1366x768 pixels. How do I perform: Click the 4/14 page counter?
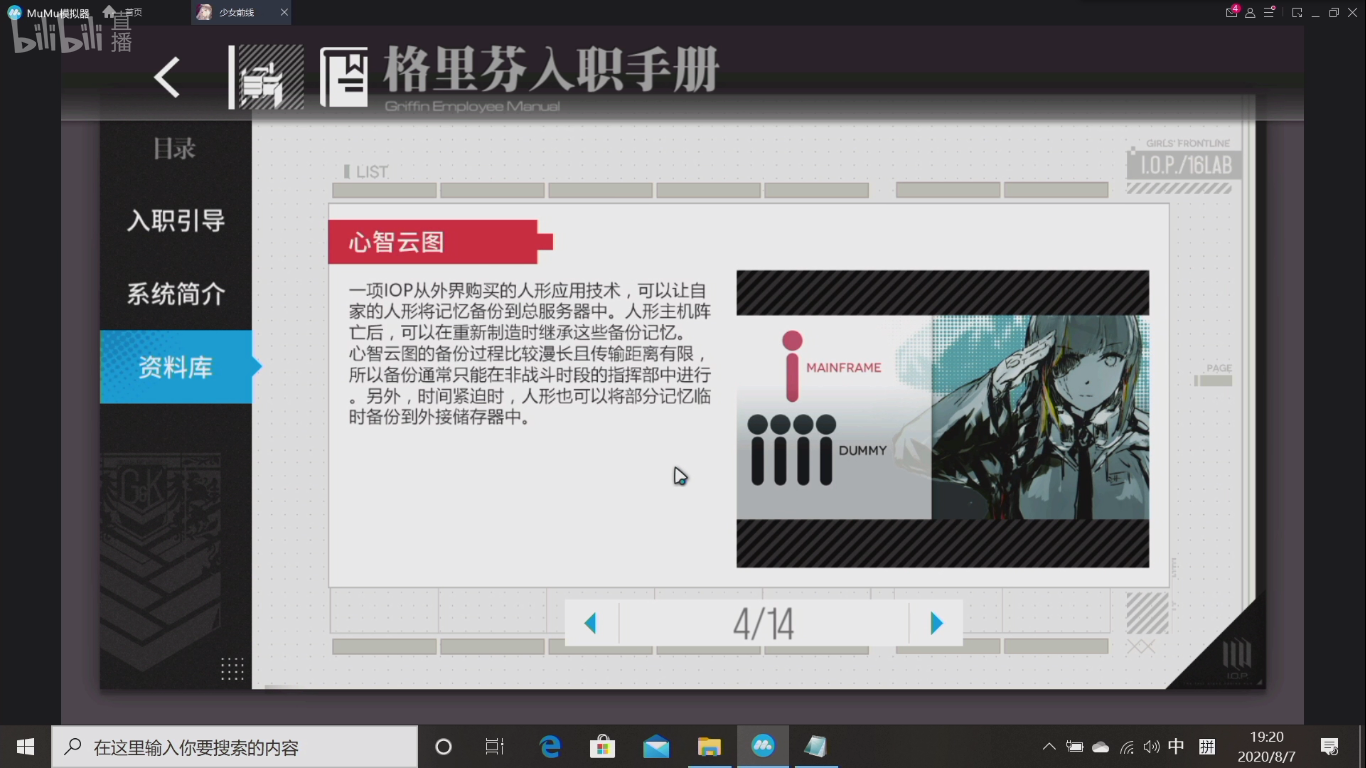(763, 624)
